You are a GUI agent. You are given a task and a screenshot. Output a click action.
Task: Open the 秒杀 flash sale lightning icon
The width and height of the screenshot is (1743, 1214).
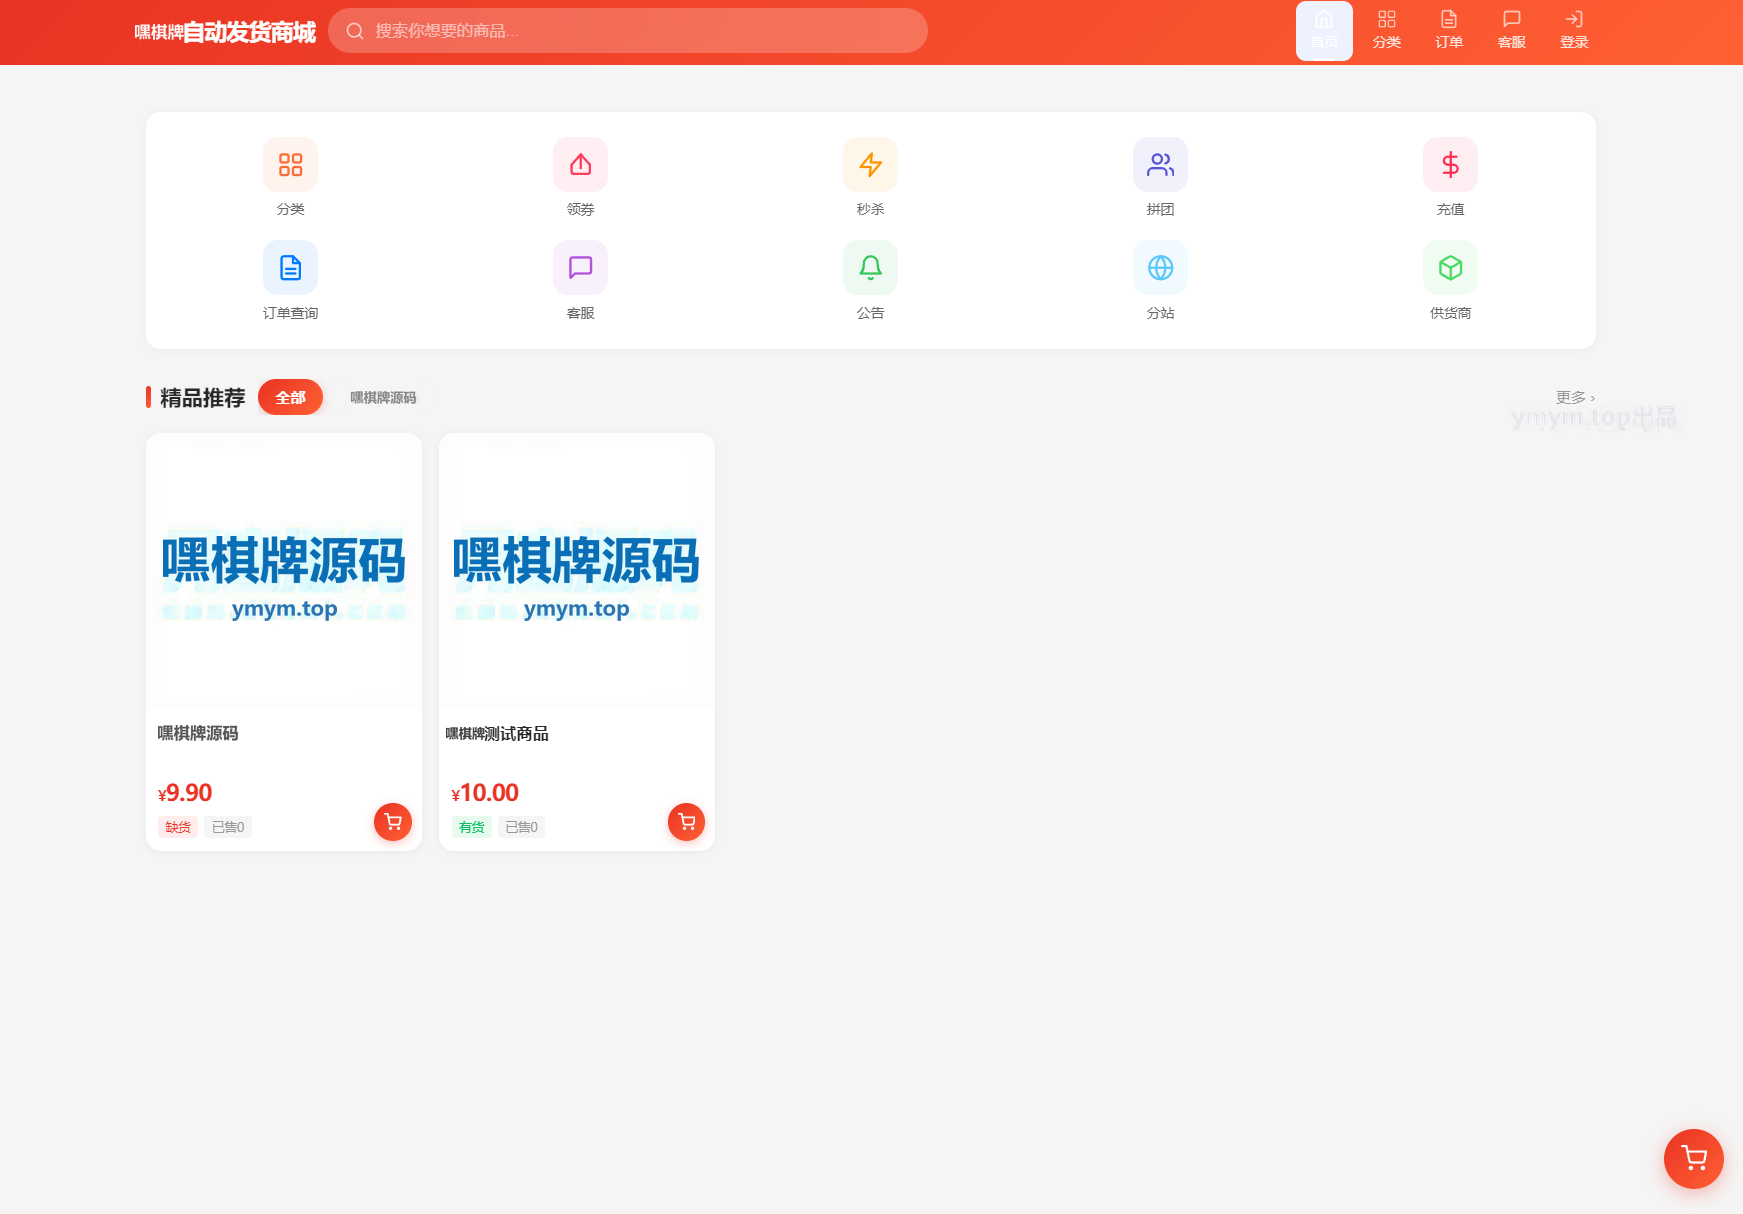pyautogui.click(x=870, y=164)
